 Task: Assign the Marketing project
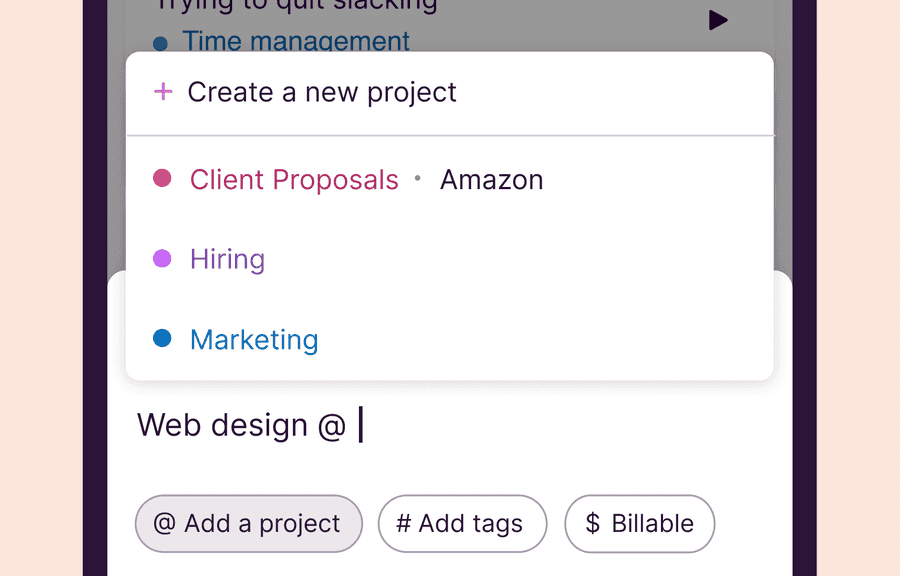[x=253, y=339]
